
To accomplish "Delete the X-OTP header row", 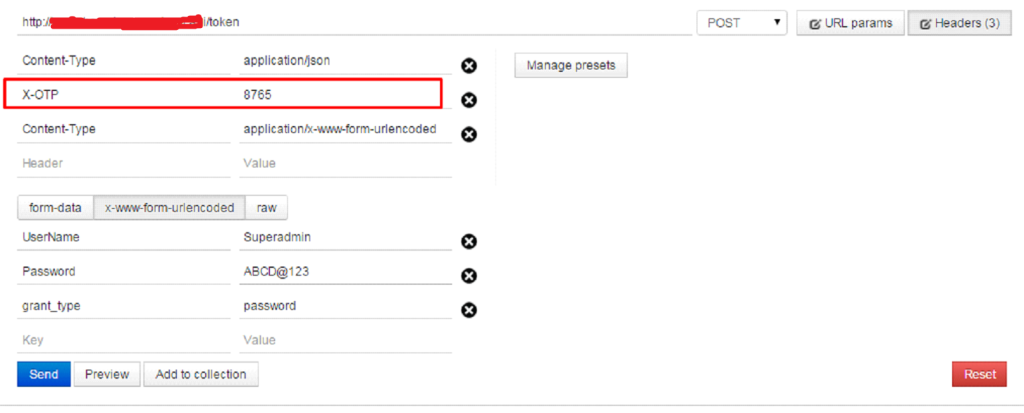I will [469, 100].
